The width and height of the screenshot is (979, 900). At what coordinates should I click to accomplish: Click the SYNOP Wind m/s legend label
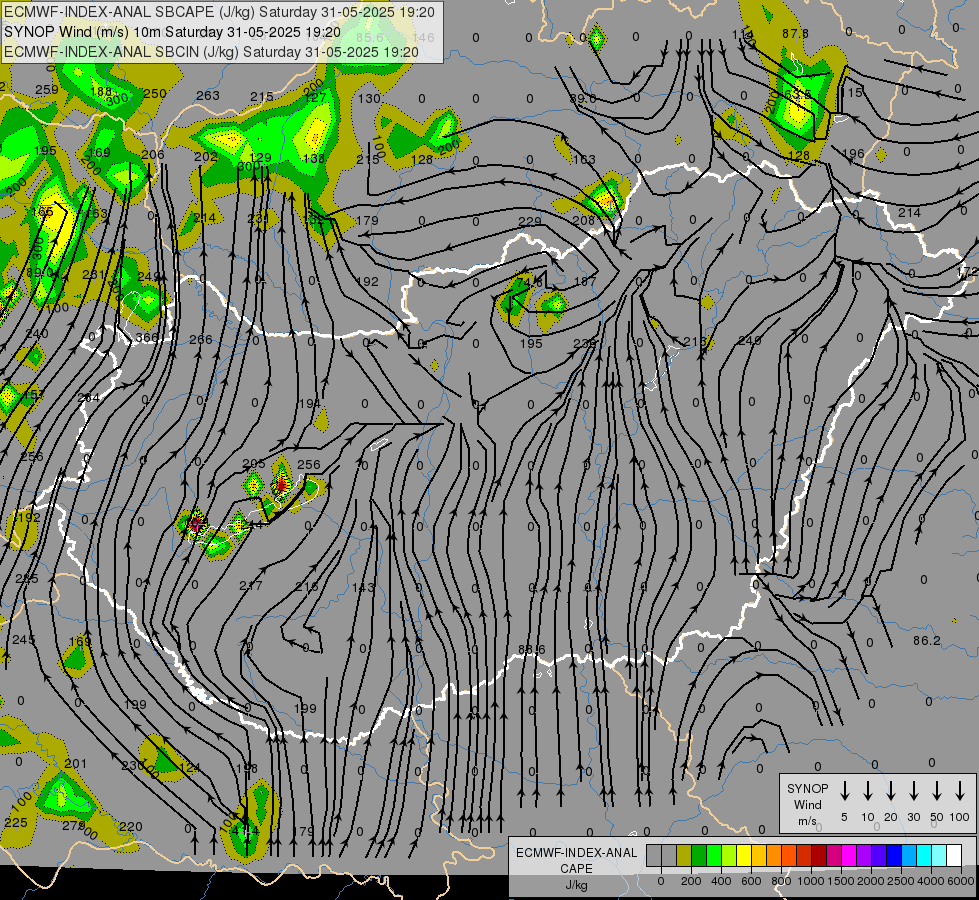pos(807,804)
